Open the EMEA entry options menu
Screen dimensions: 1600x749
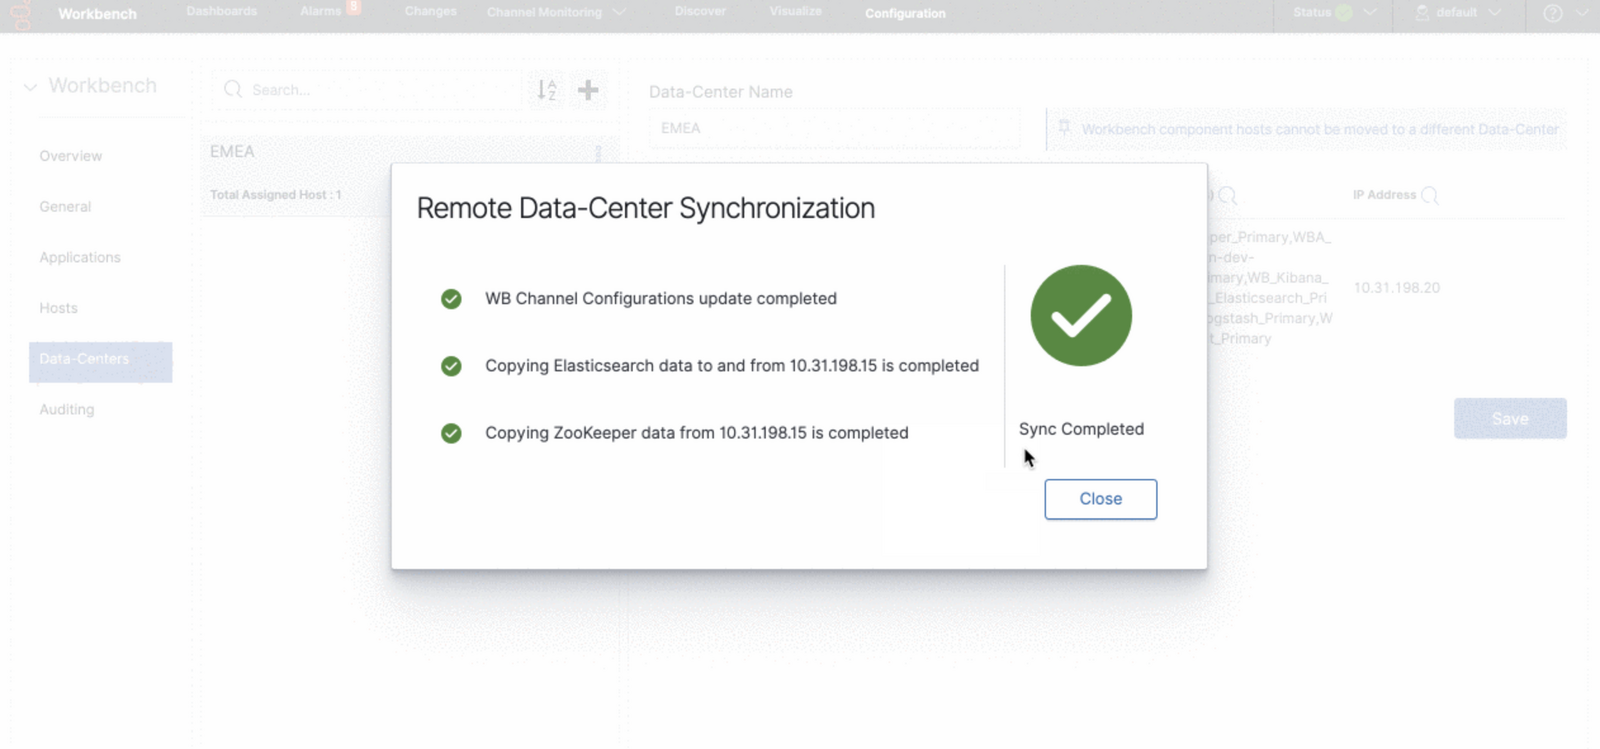pos(598,153)
